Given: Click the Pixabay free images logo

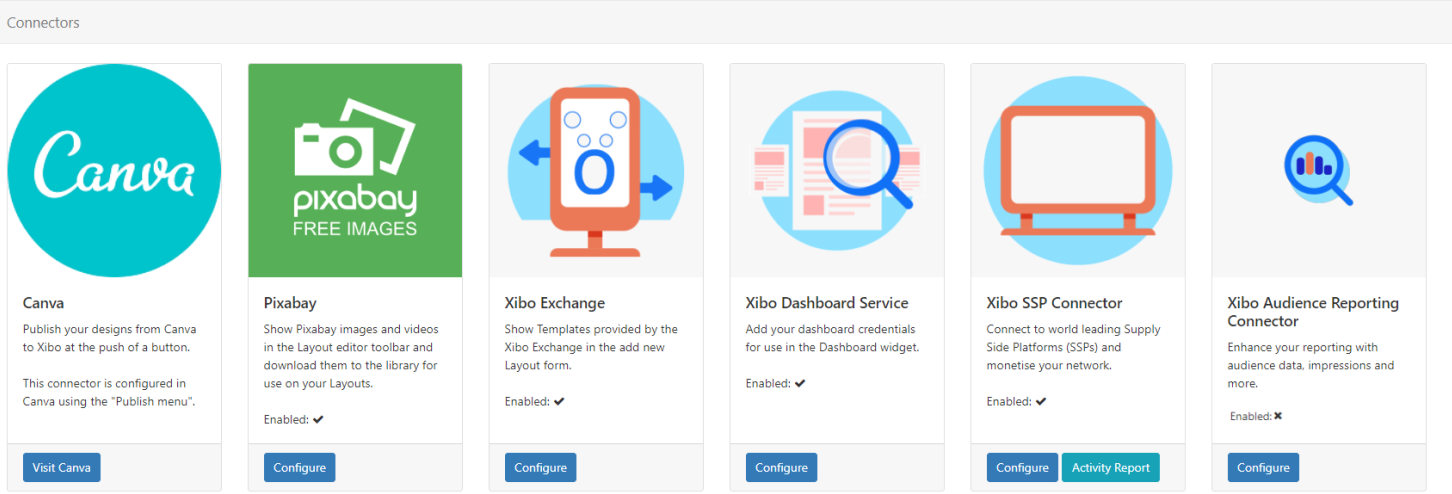Looking at the screenshot, I should (355, 171).
